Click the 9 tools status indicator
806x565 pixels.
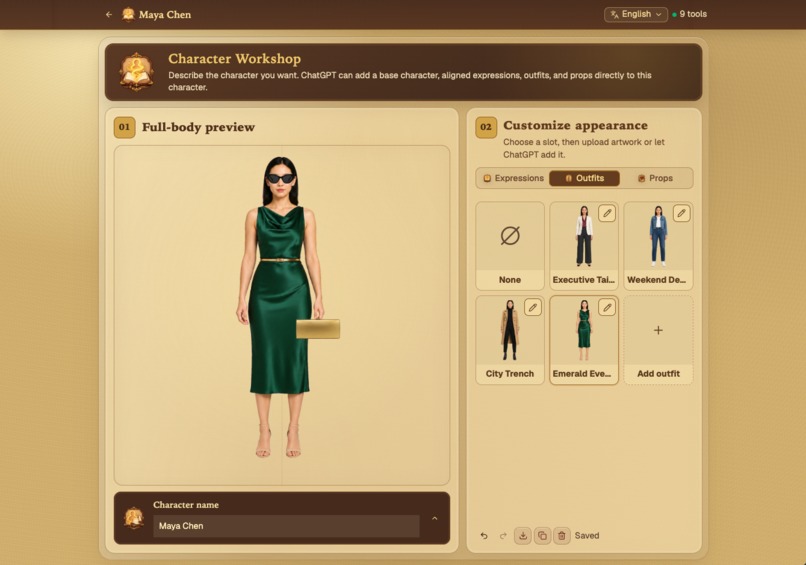pyautogui.click(x=689, y=14)
